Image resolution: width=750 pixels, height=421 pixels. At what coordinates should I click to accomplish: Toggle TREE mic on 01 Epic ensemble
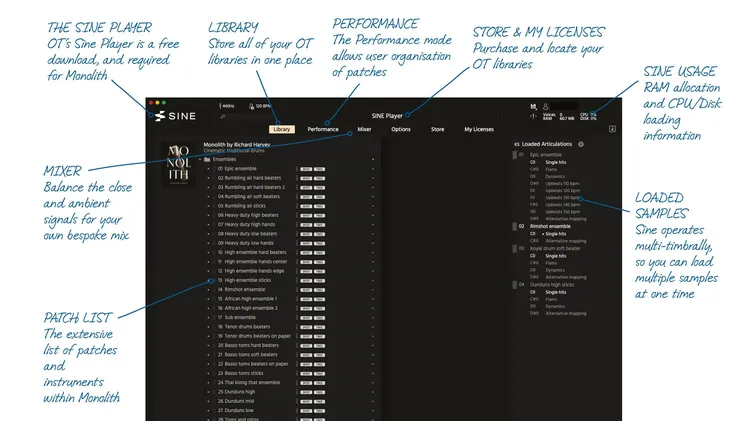click(x=319, y=169)
